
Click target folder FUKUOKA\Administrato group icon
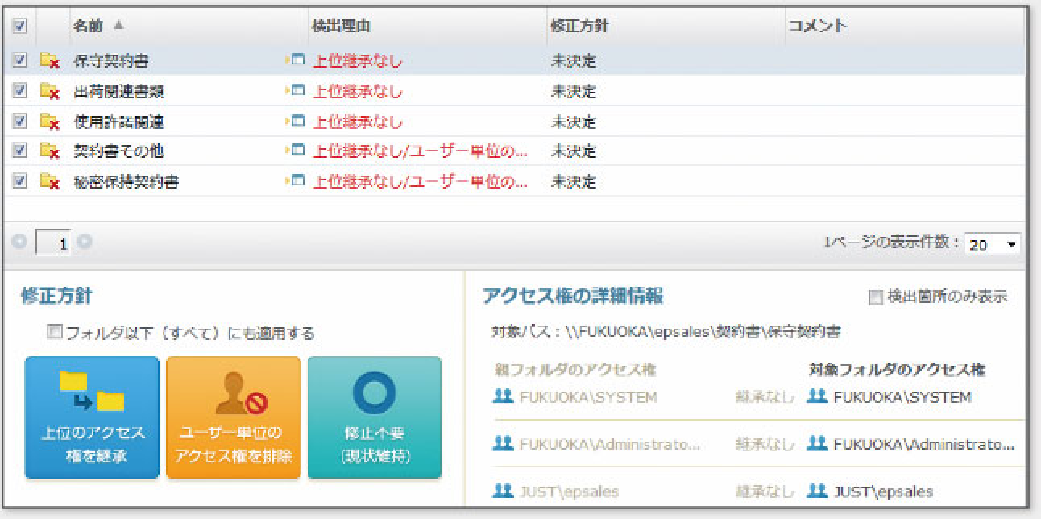pos(817,444)
